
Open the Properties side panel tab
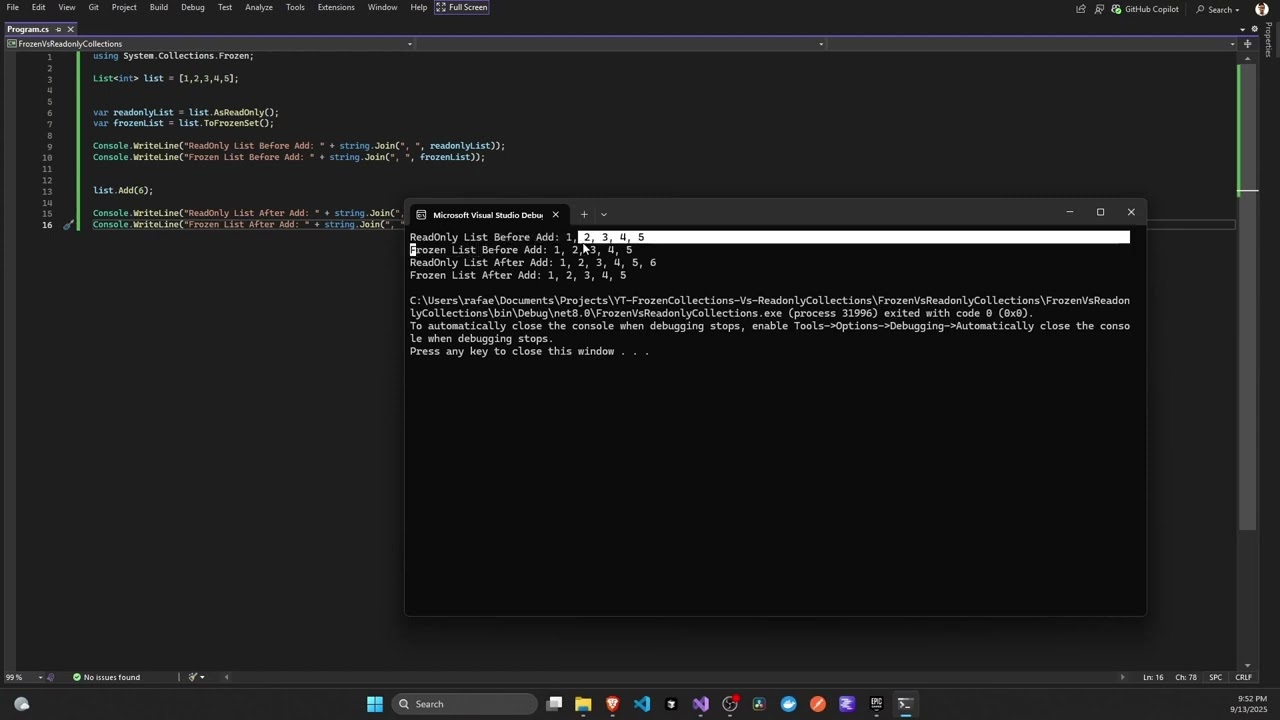(x=1269, y=39)
